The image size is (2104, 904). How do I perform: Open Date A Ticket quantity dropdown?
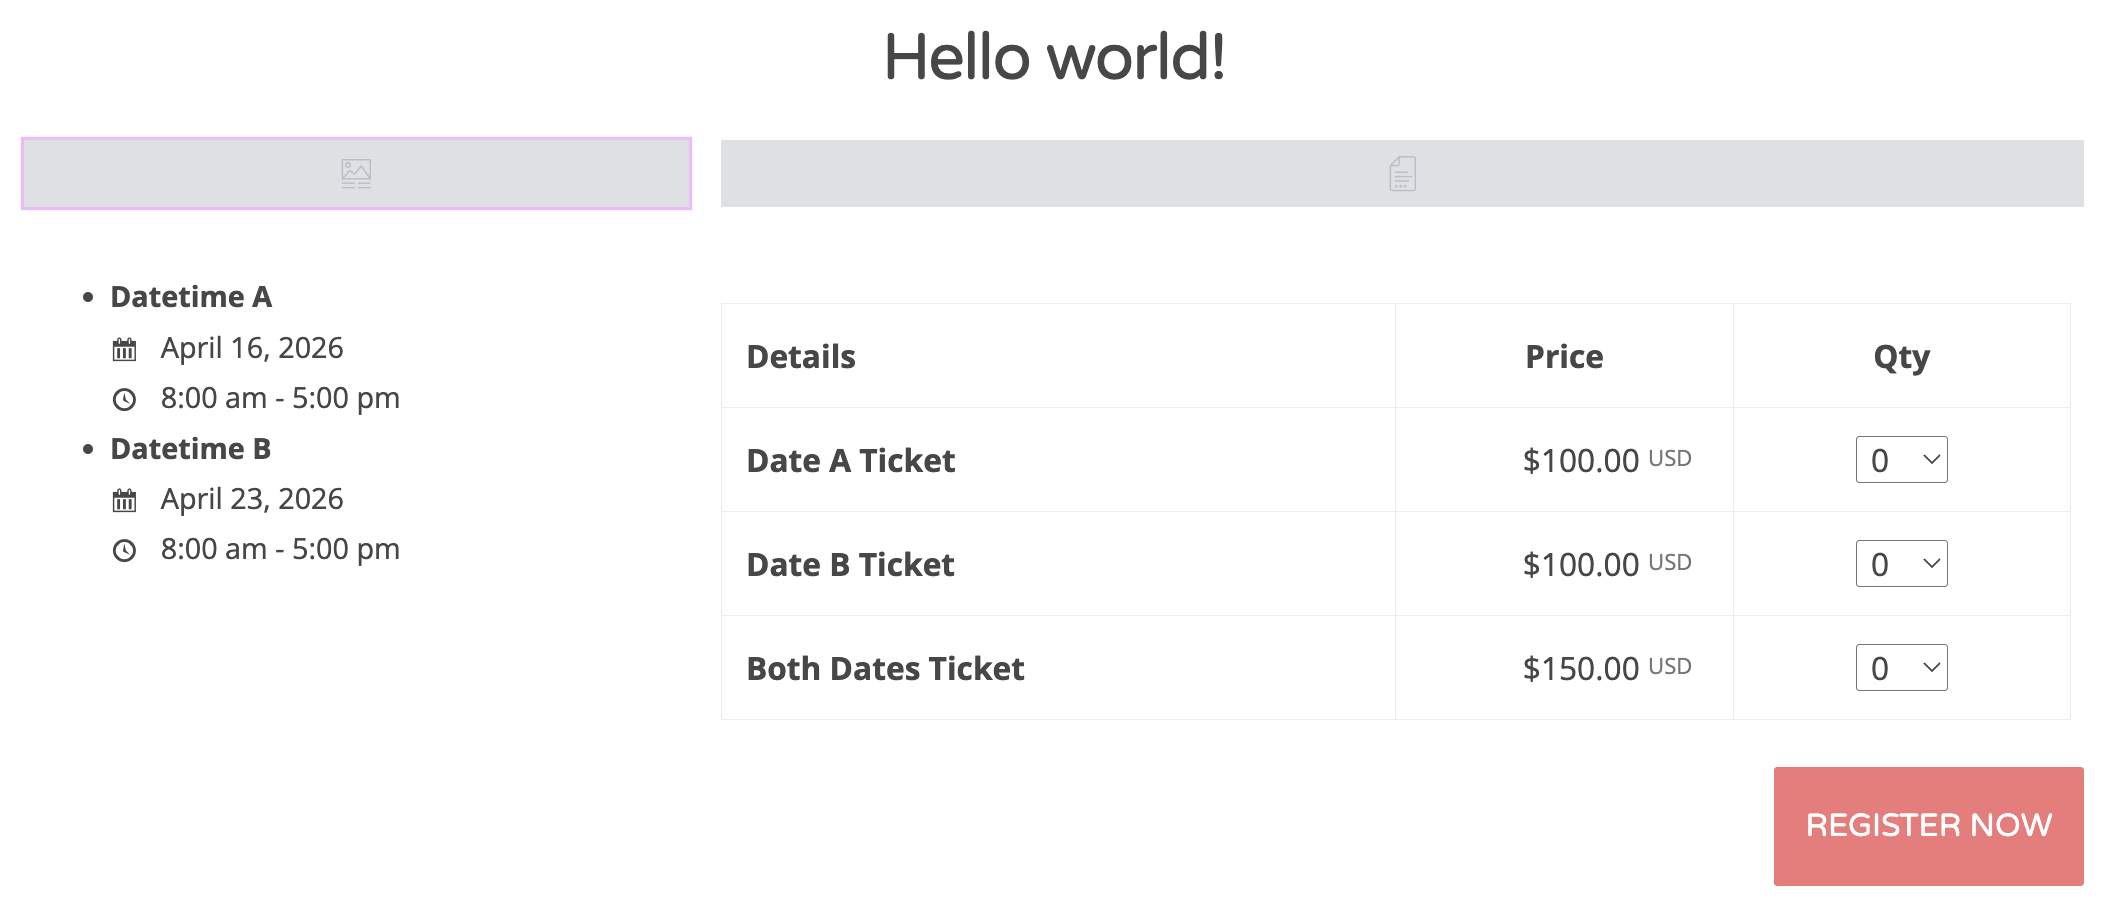1901,460
